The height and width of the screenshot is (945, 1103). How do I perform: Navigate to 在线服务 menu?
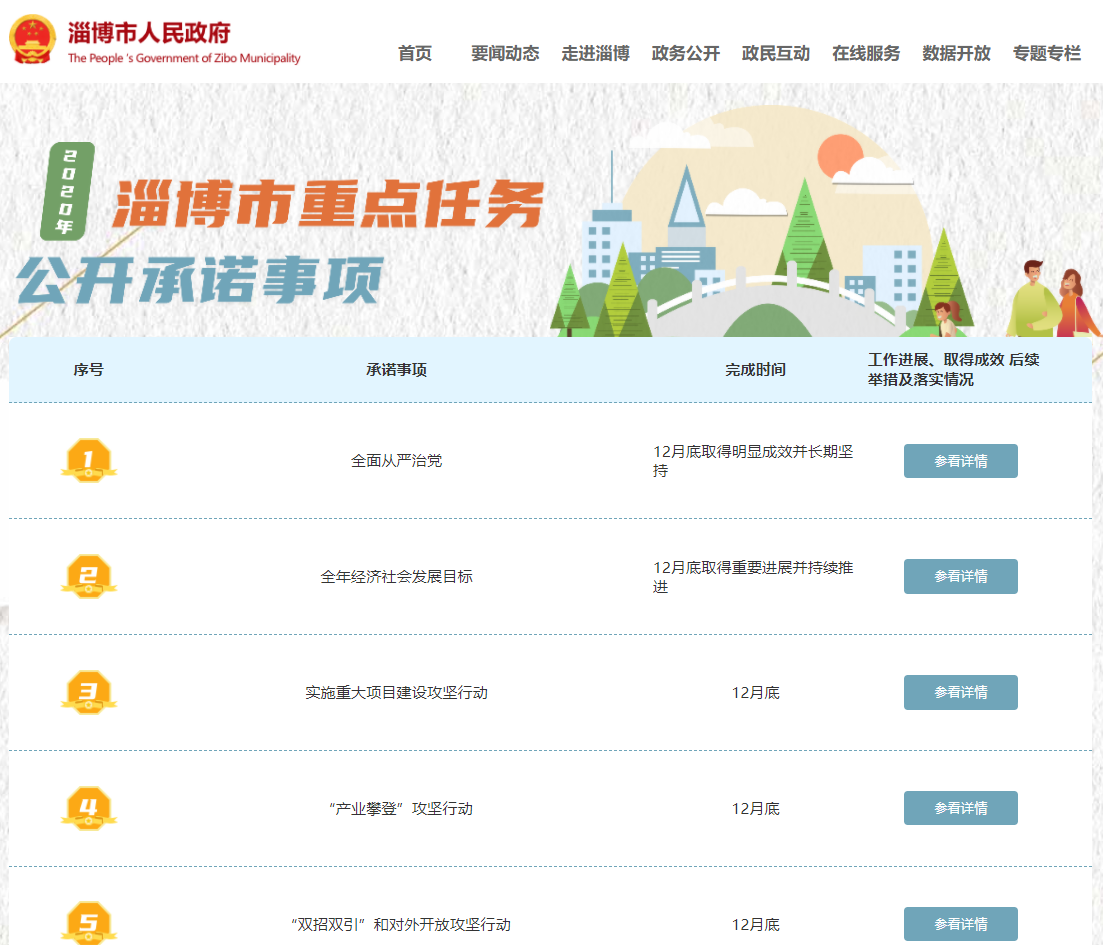[x=866, y=54]
